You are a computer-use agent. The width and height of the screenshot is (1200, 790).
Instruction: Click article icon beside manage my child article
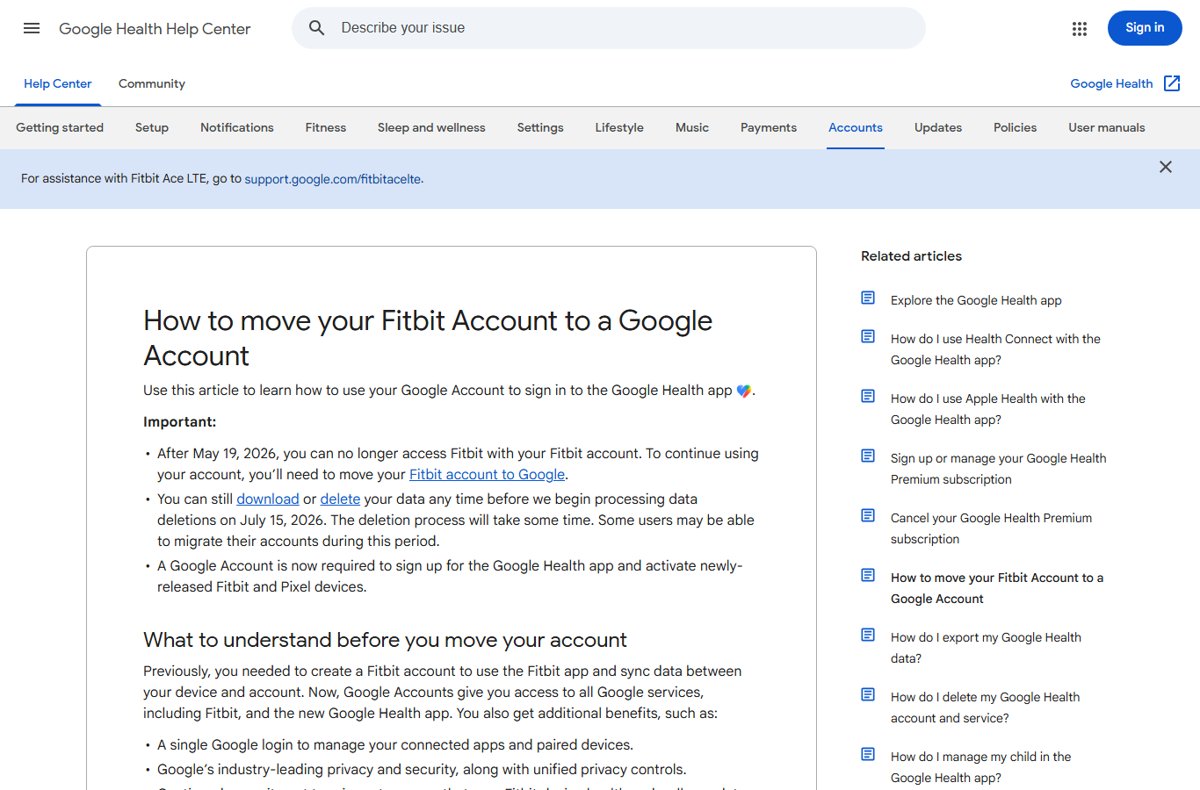coord(868,755)
